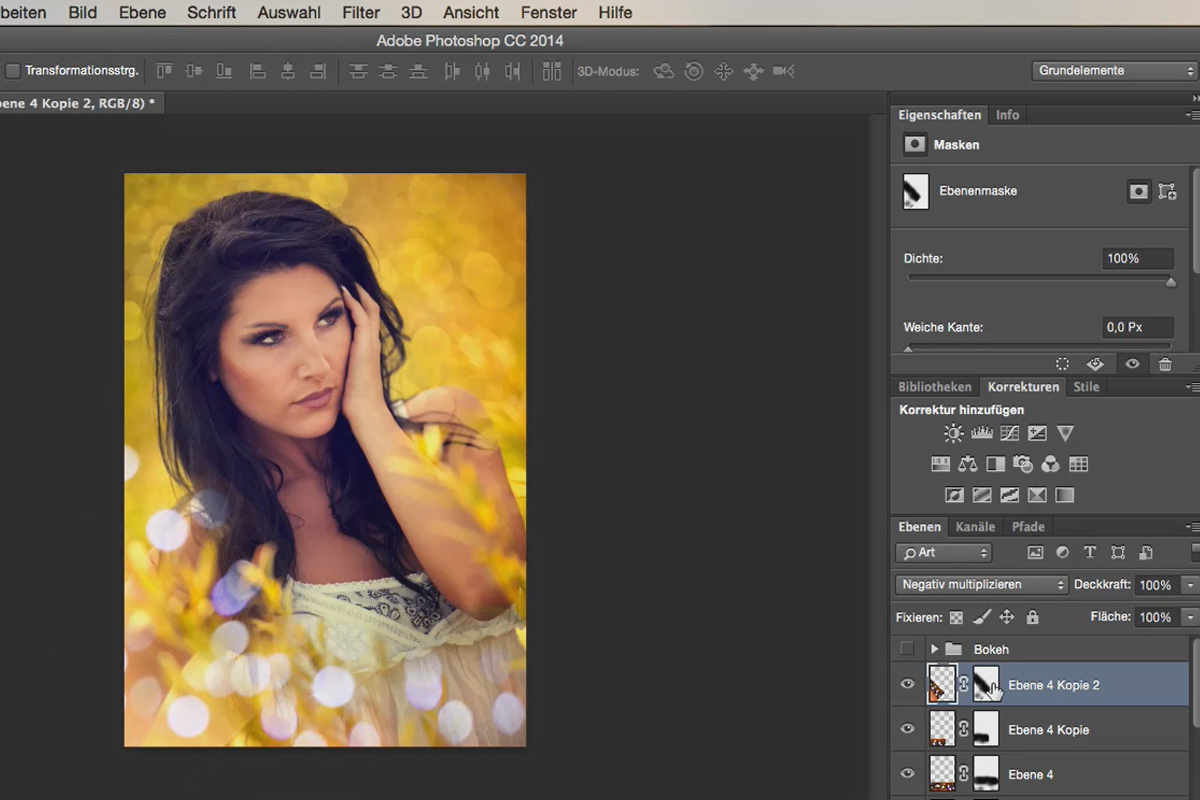Screen dimensions: 1200x800
Task: Filter layers by pixel layers icon
Action: click(1035, 552)
